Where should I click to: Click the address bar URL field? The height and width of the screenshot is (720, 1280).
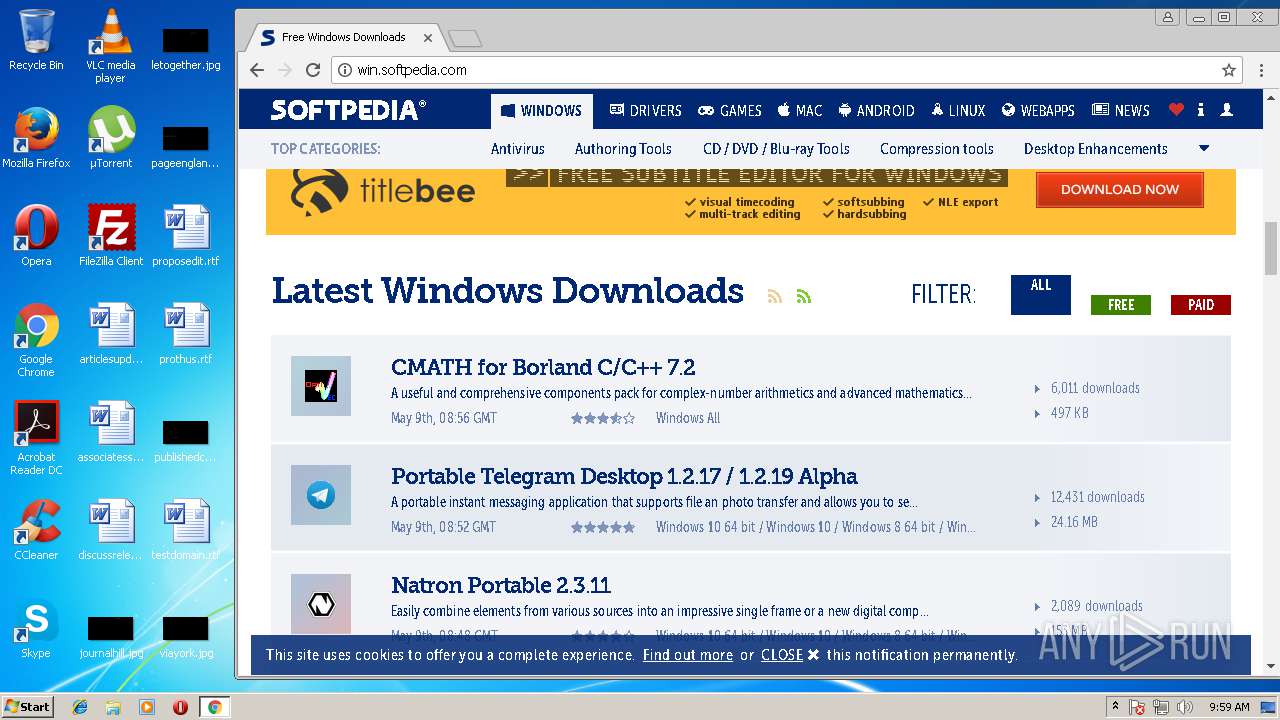coord(785,70)
